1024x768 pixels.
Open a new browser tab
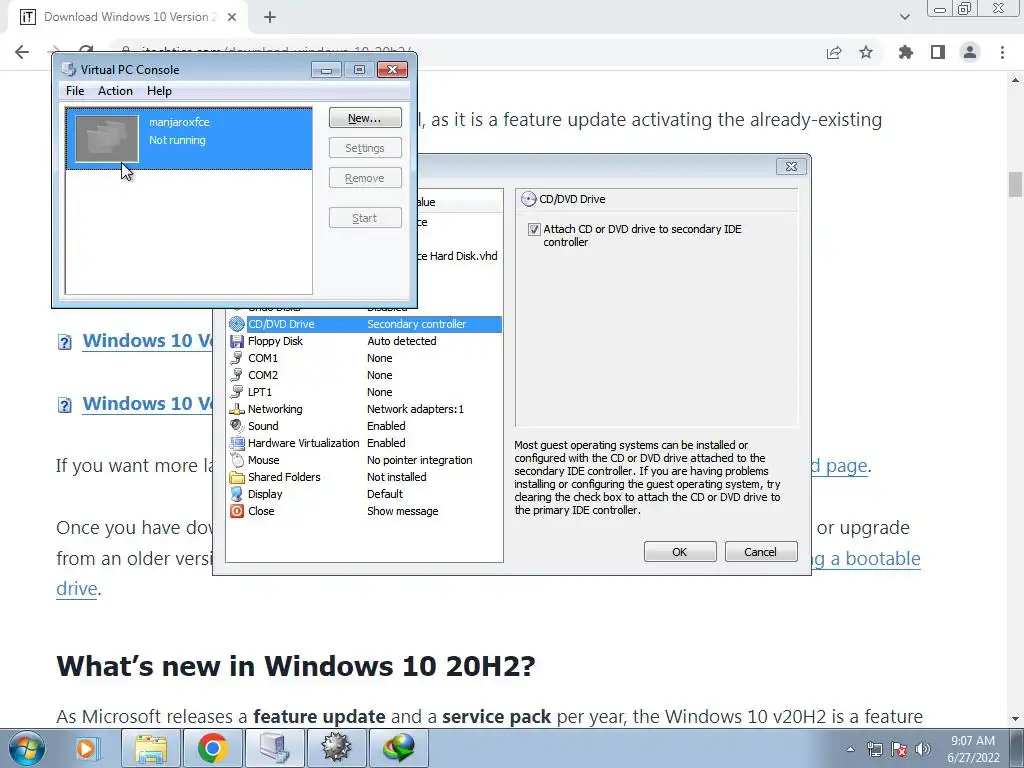click(270, 17)
